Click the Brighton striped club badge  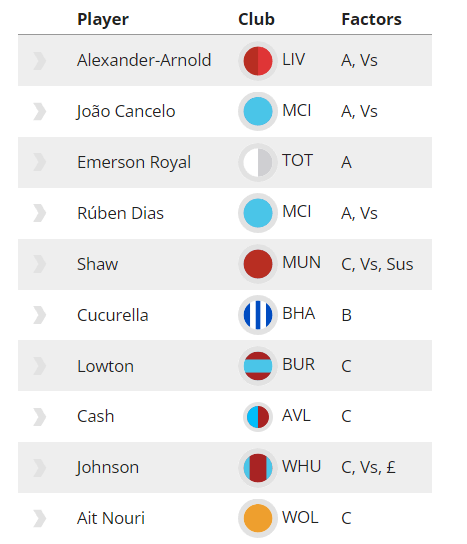258,315
